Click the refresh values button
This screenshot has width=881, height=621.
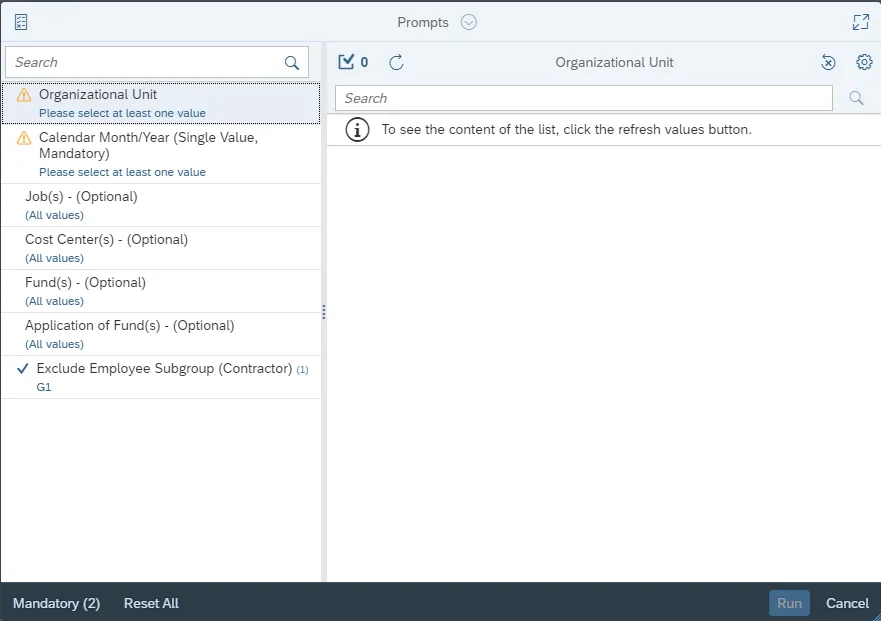(396, 62)
